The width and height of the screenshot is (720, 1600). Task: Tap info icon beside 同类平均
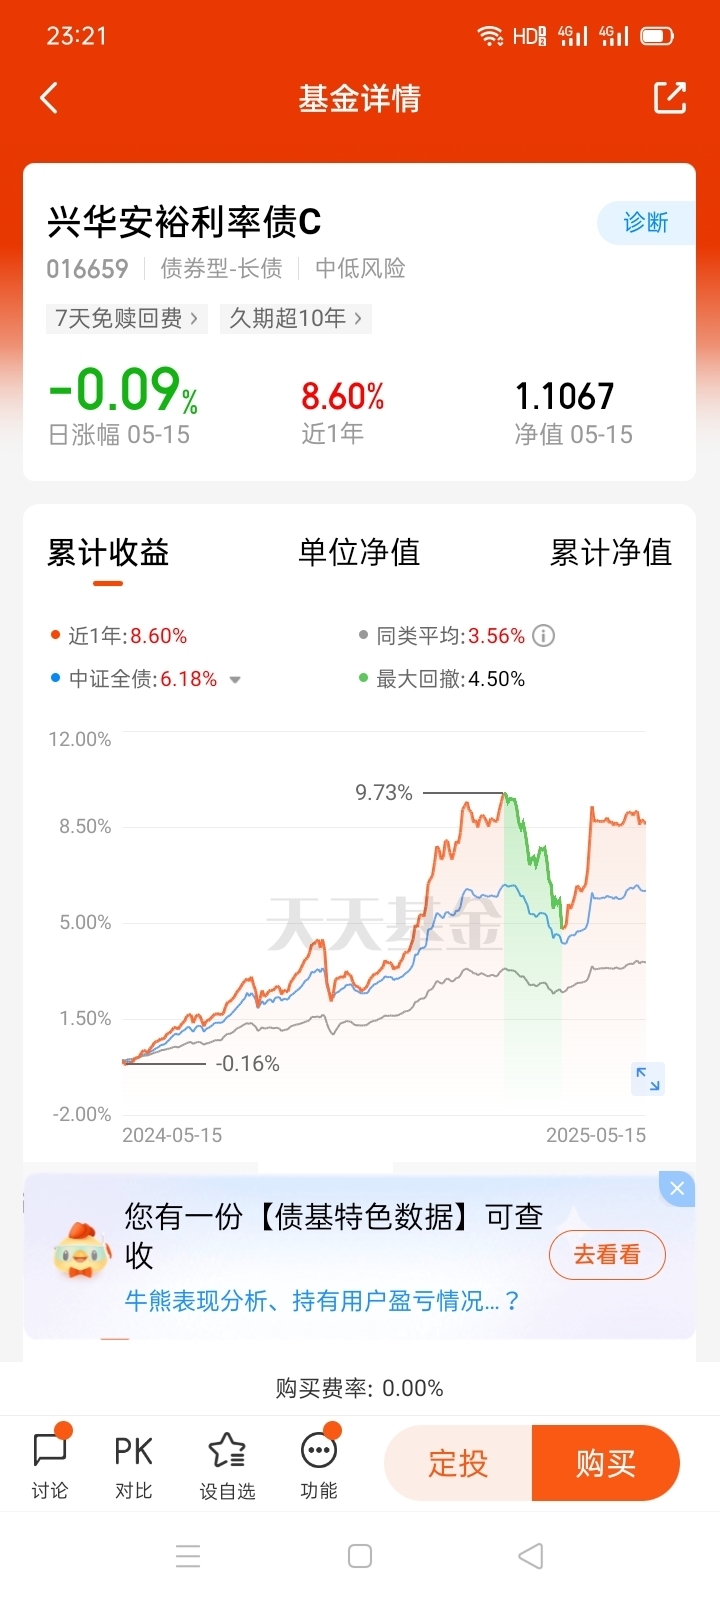point(544,636)
